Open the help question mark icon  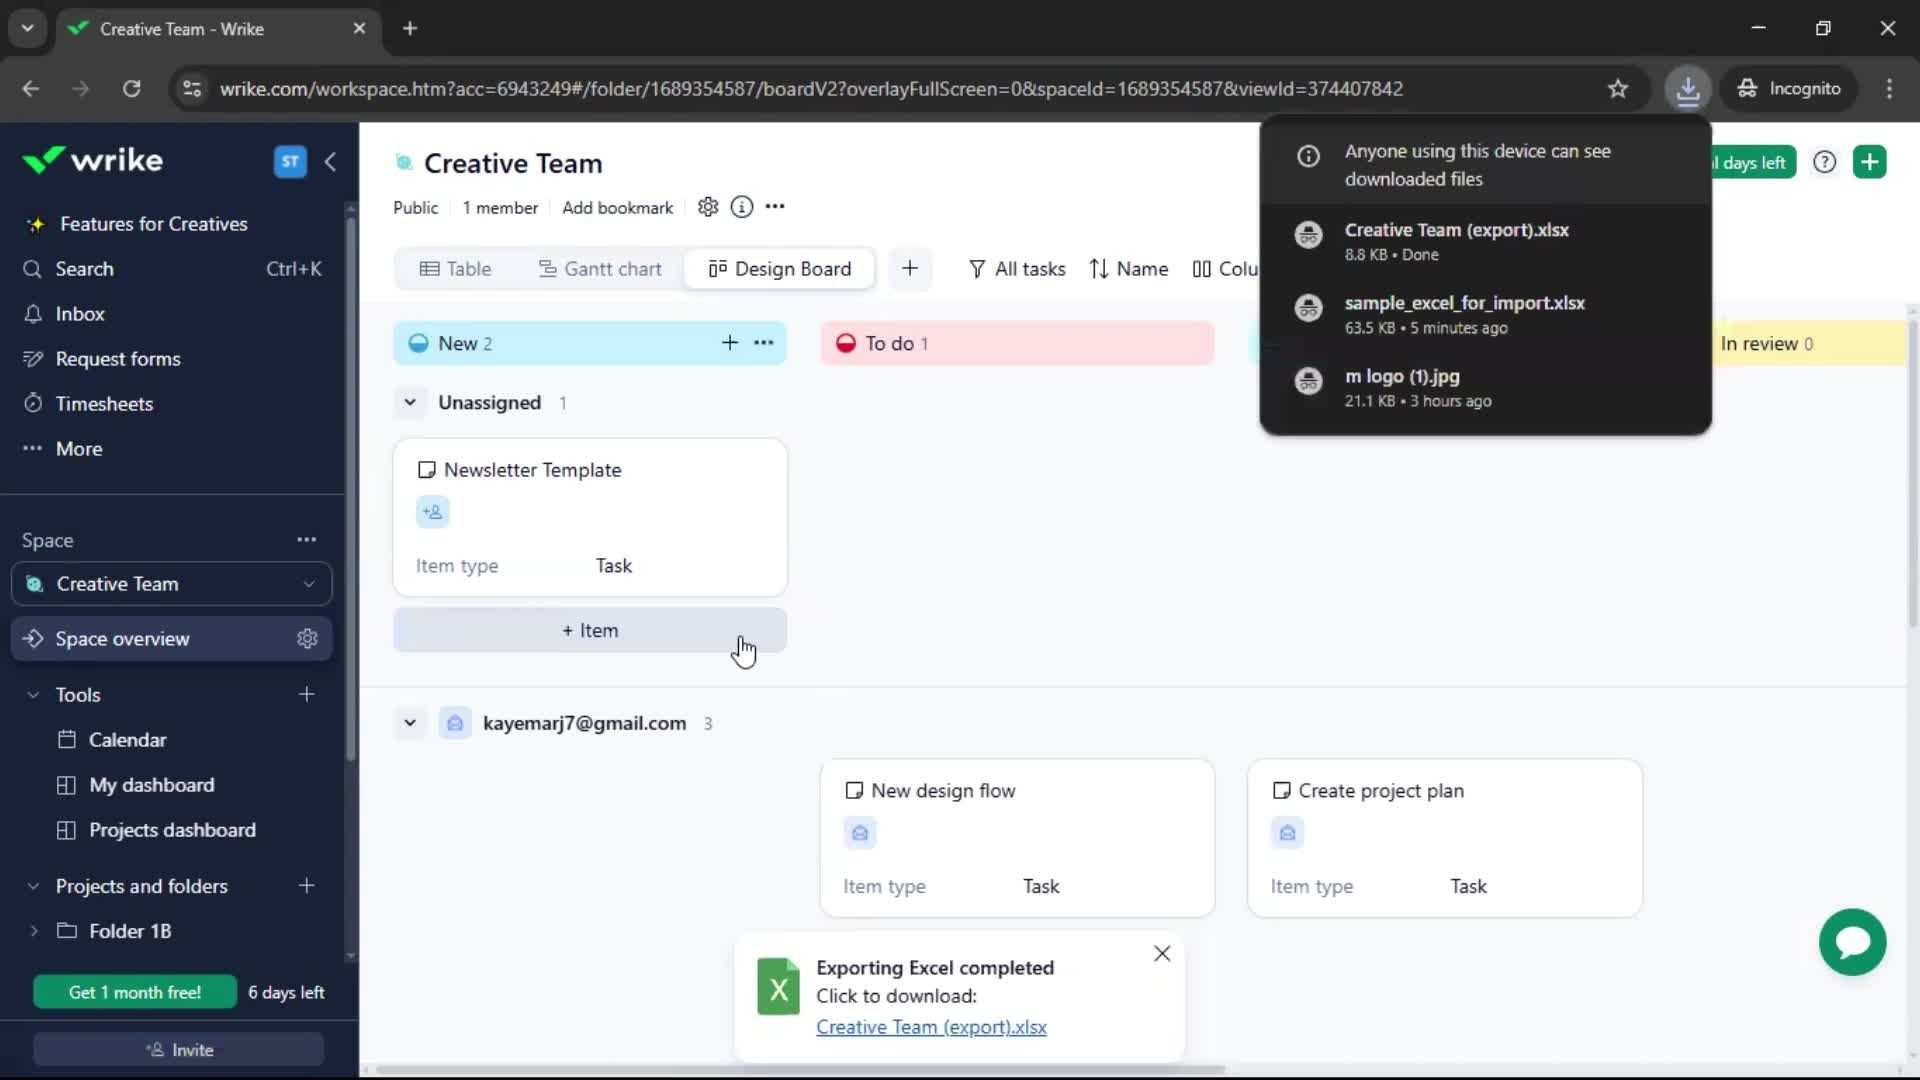coord(1825,162)
